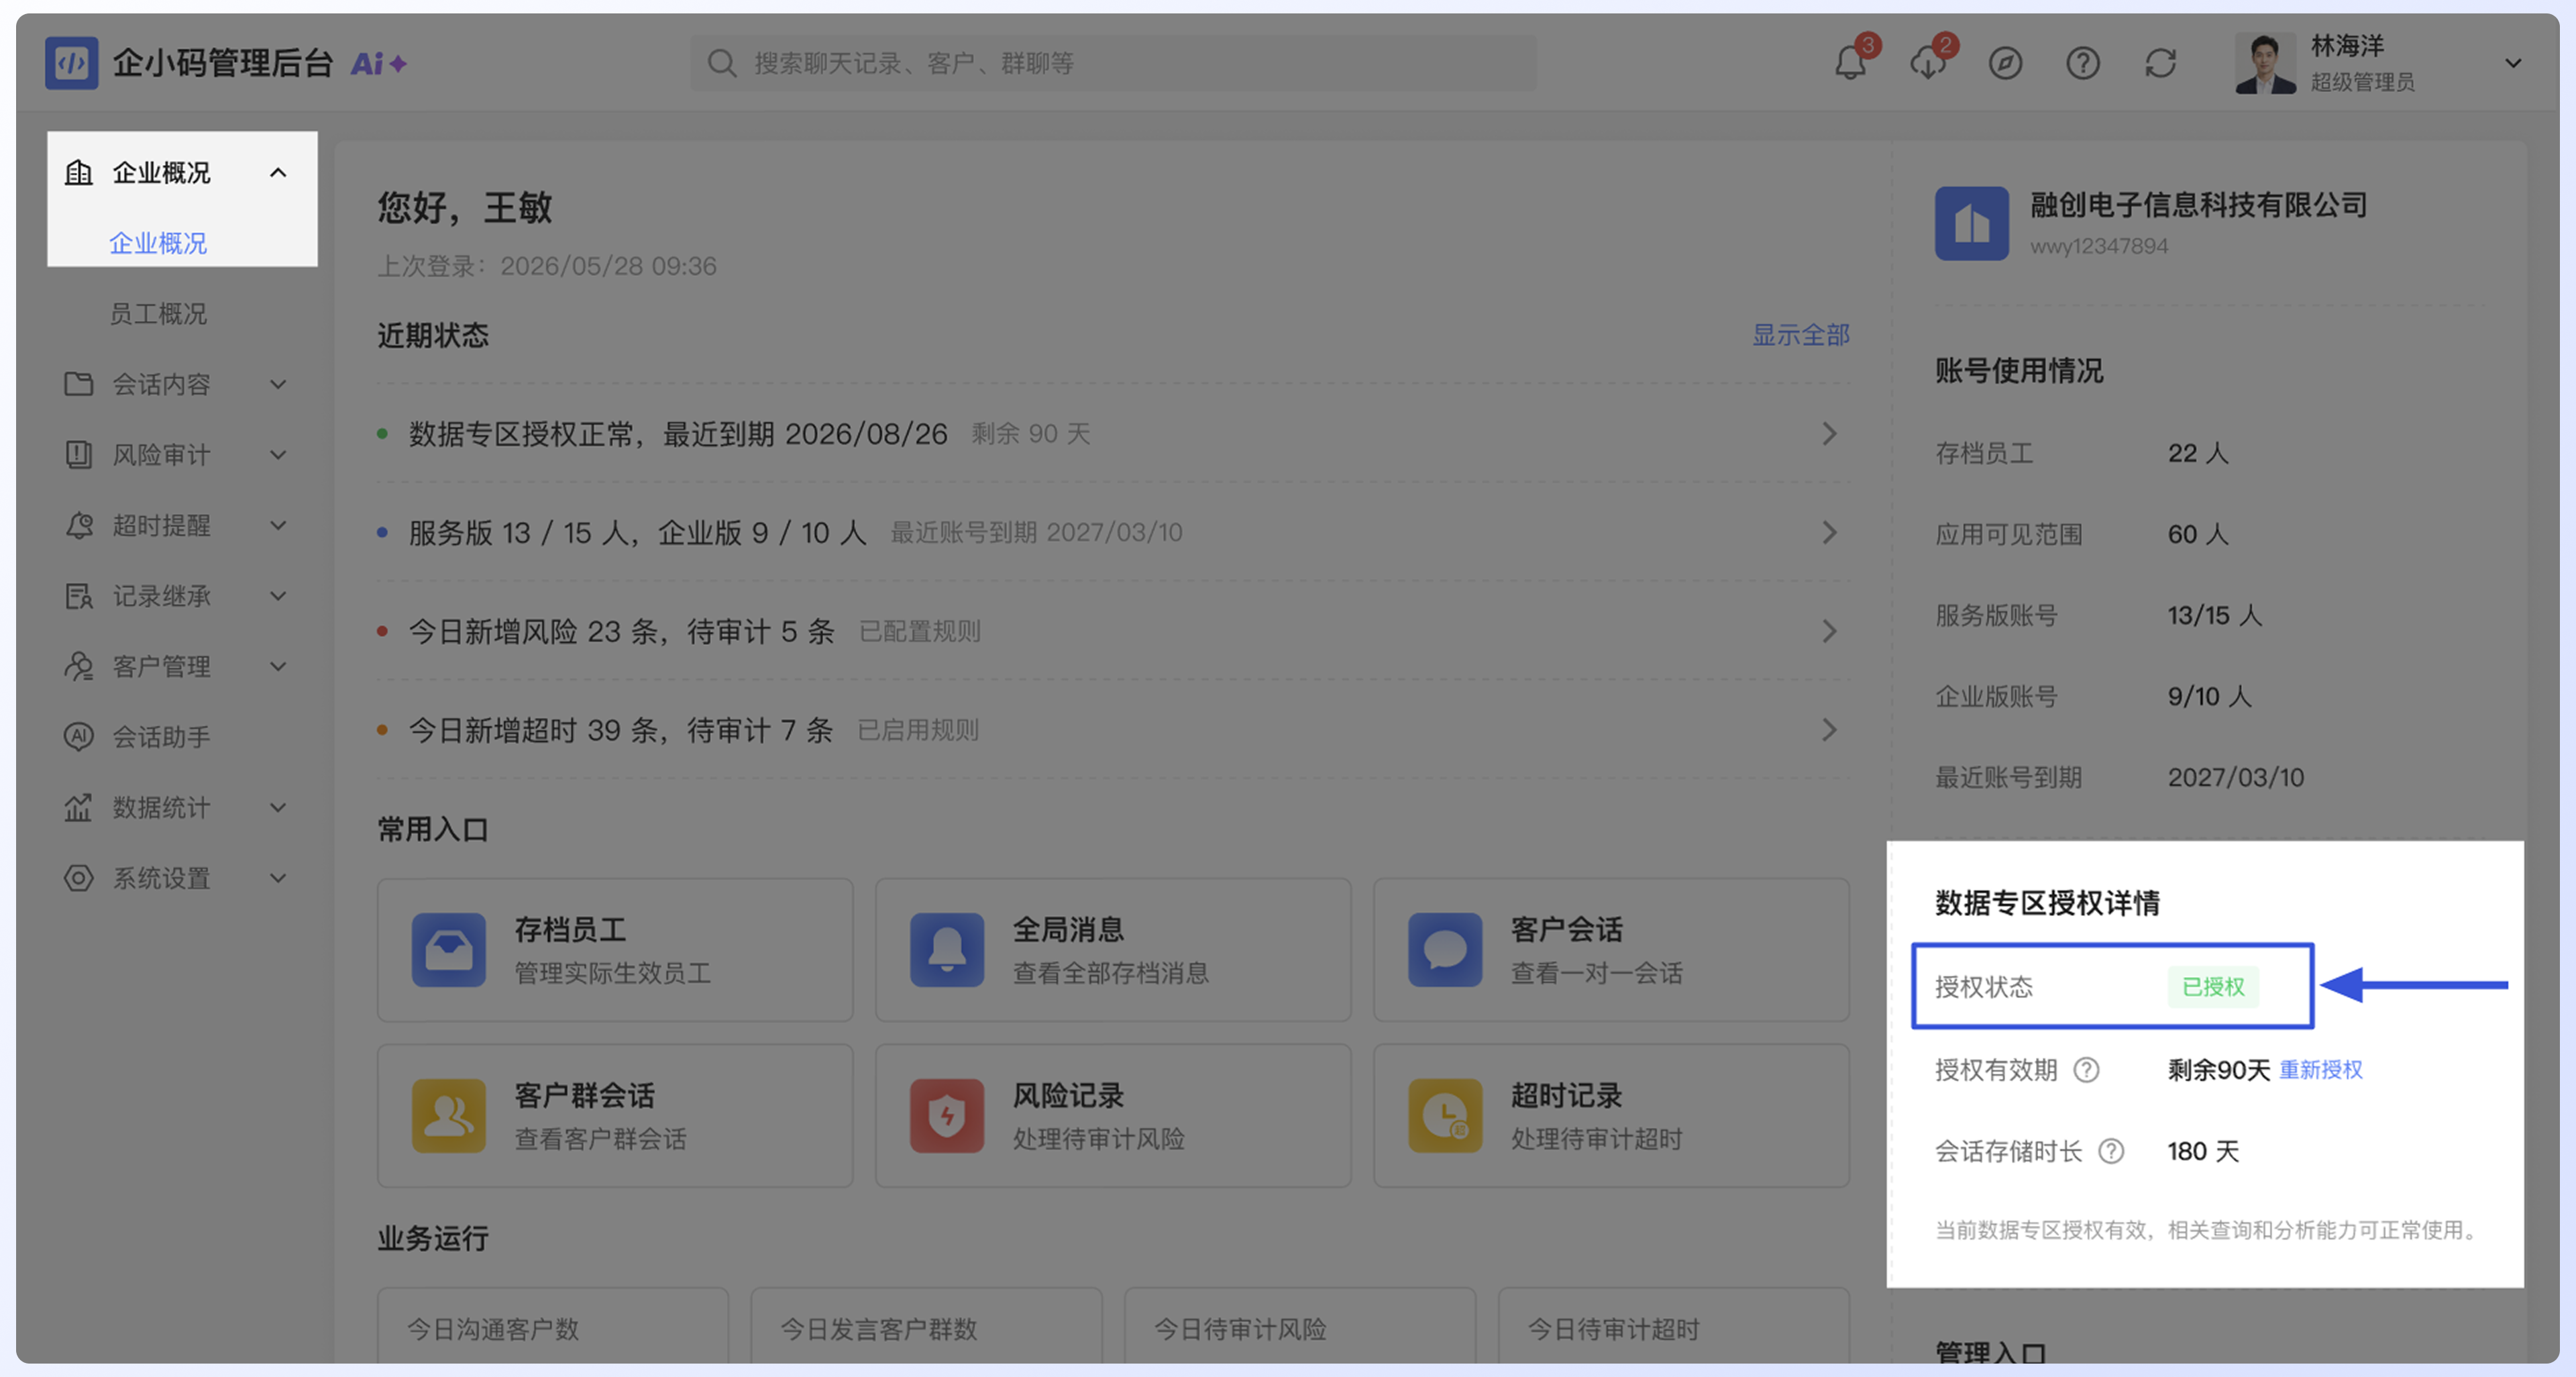Open the 存档员工 shortcut card
The width and height of the screenshot is (2576, 1377).
[x=615, y=950]
